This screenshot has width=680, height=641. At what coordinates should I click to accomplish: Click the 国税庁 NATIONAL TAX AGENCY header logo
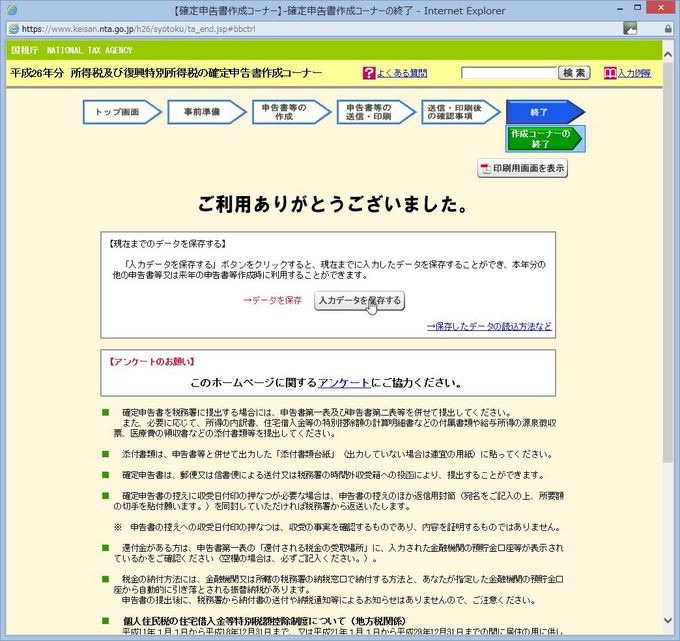(72, 50)
